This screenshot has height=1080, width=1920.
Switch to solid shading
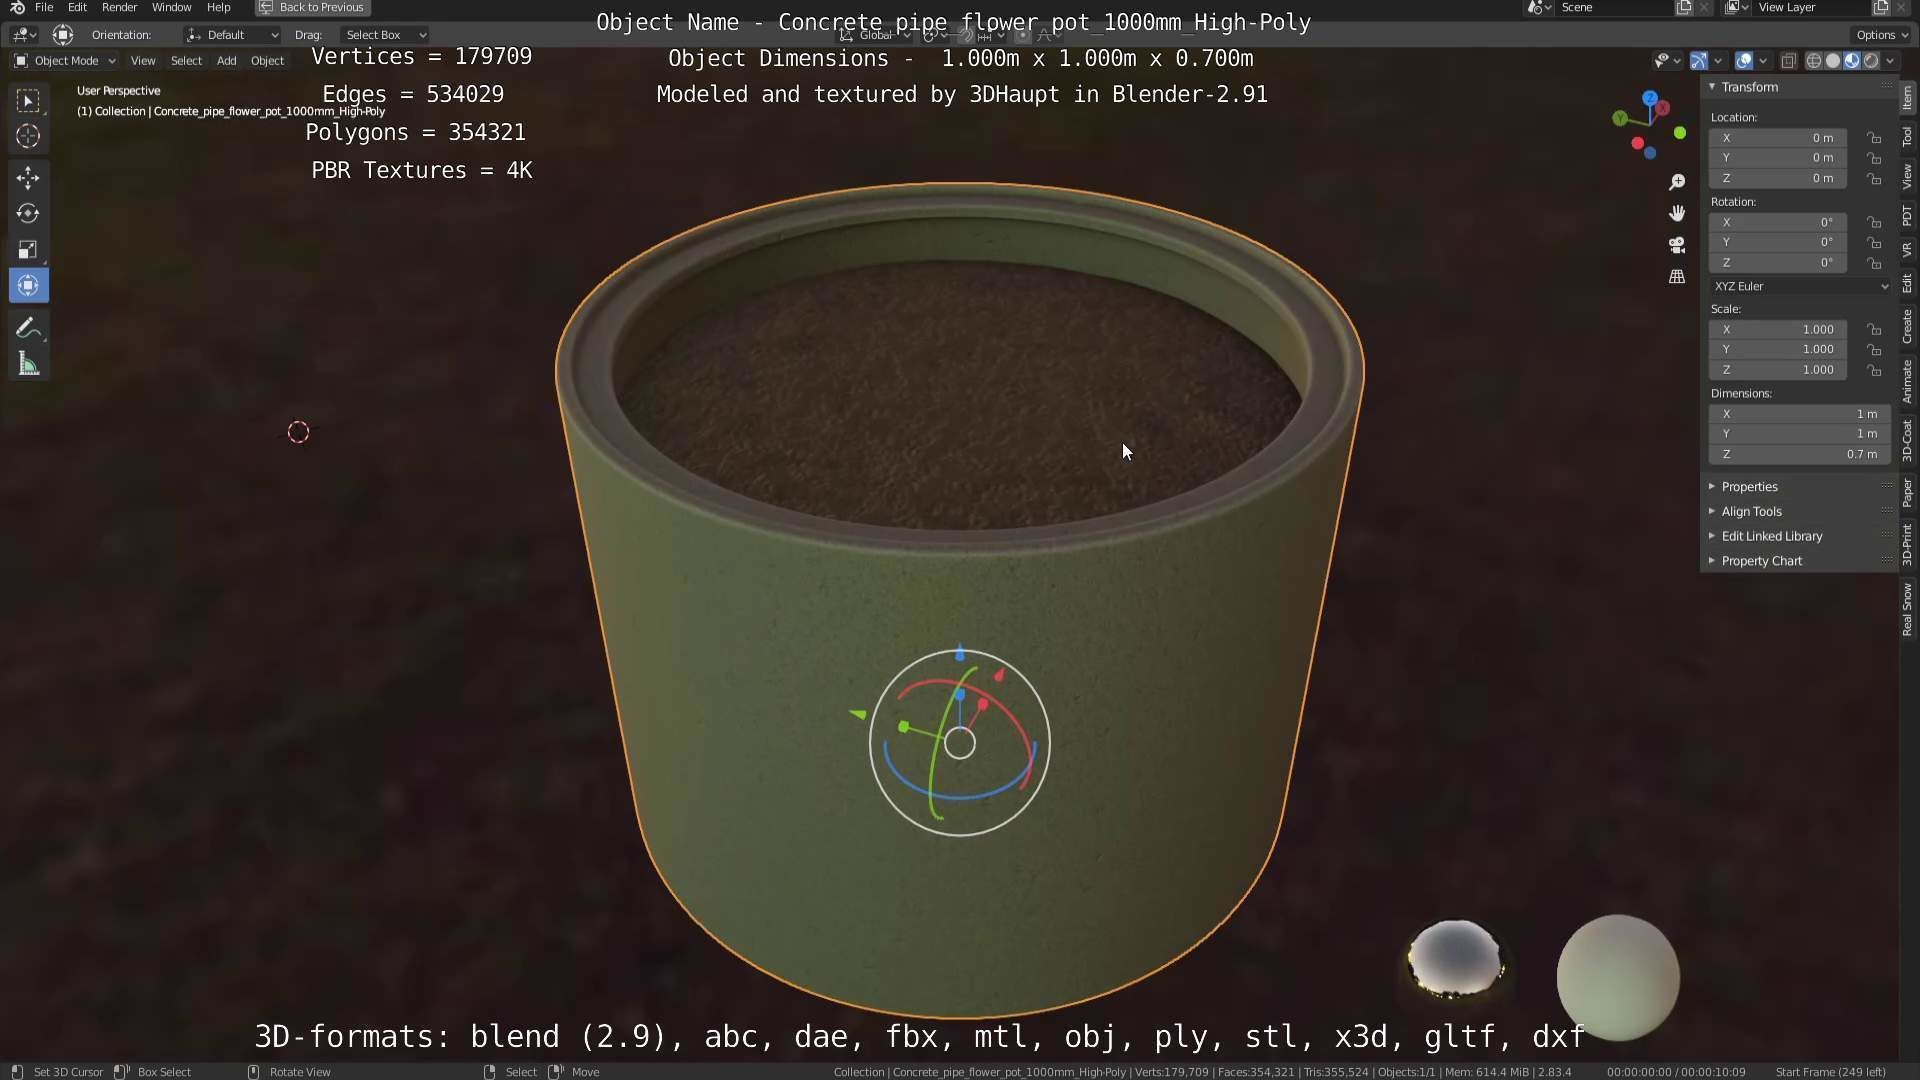point(1833,61)
